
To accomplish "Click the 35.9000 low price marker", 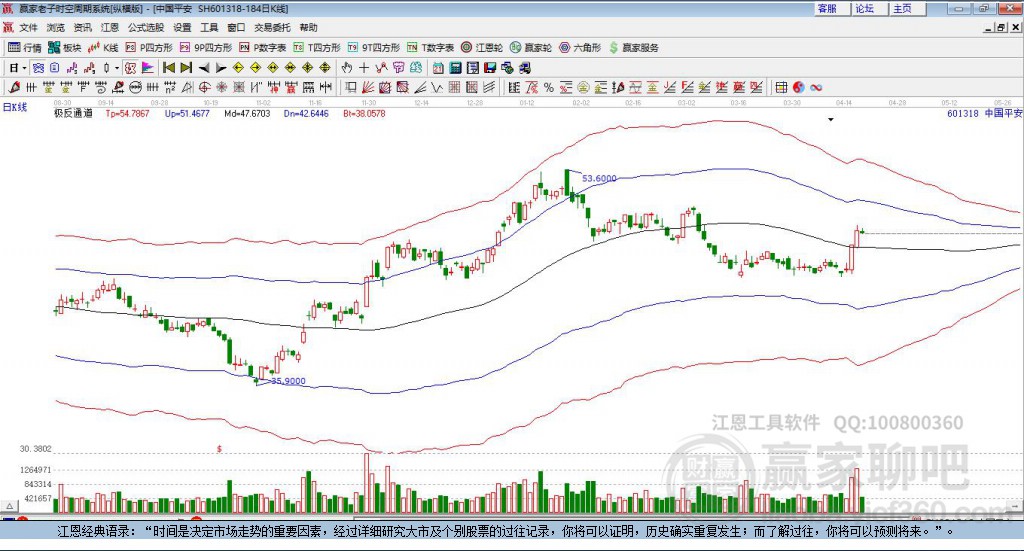I will [288, 381].
